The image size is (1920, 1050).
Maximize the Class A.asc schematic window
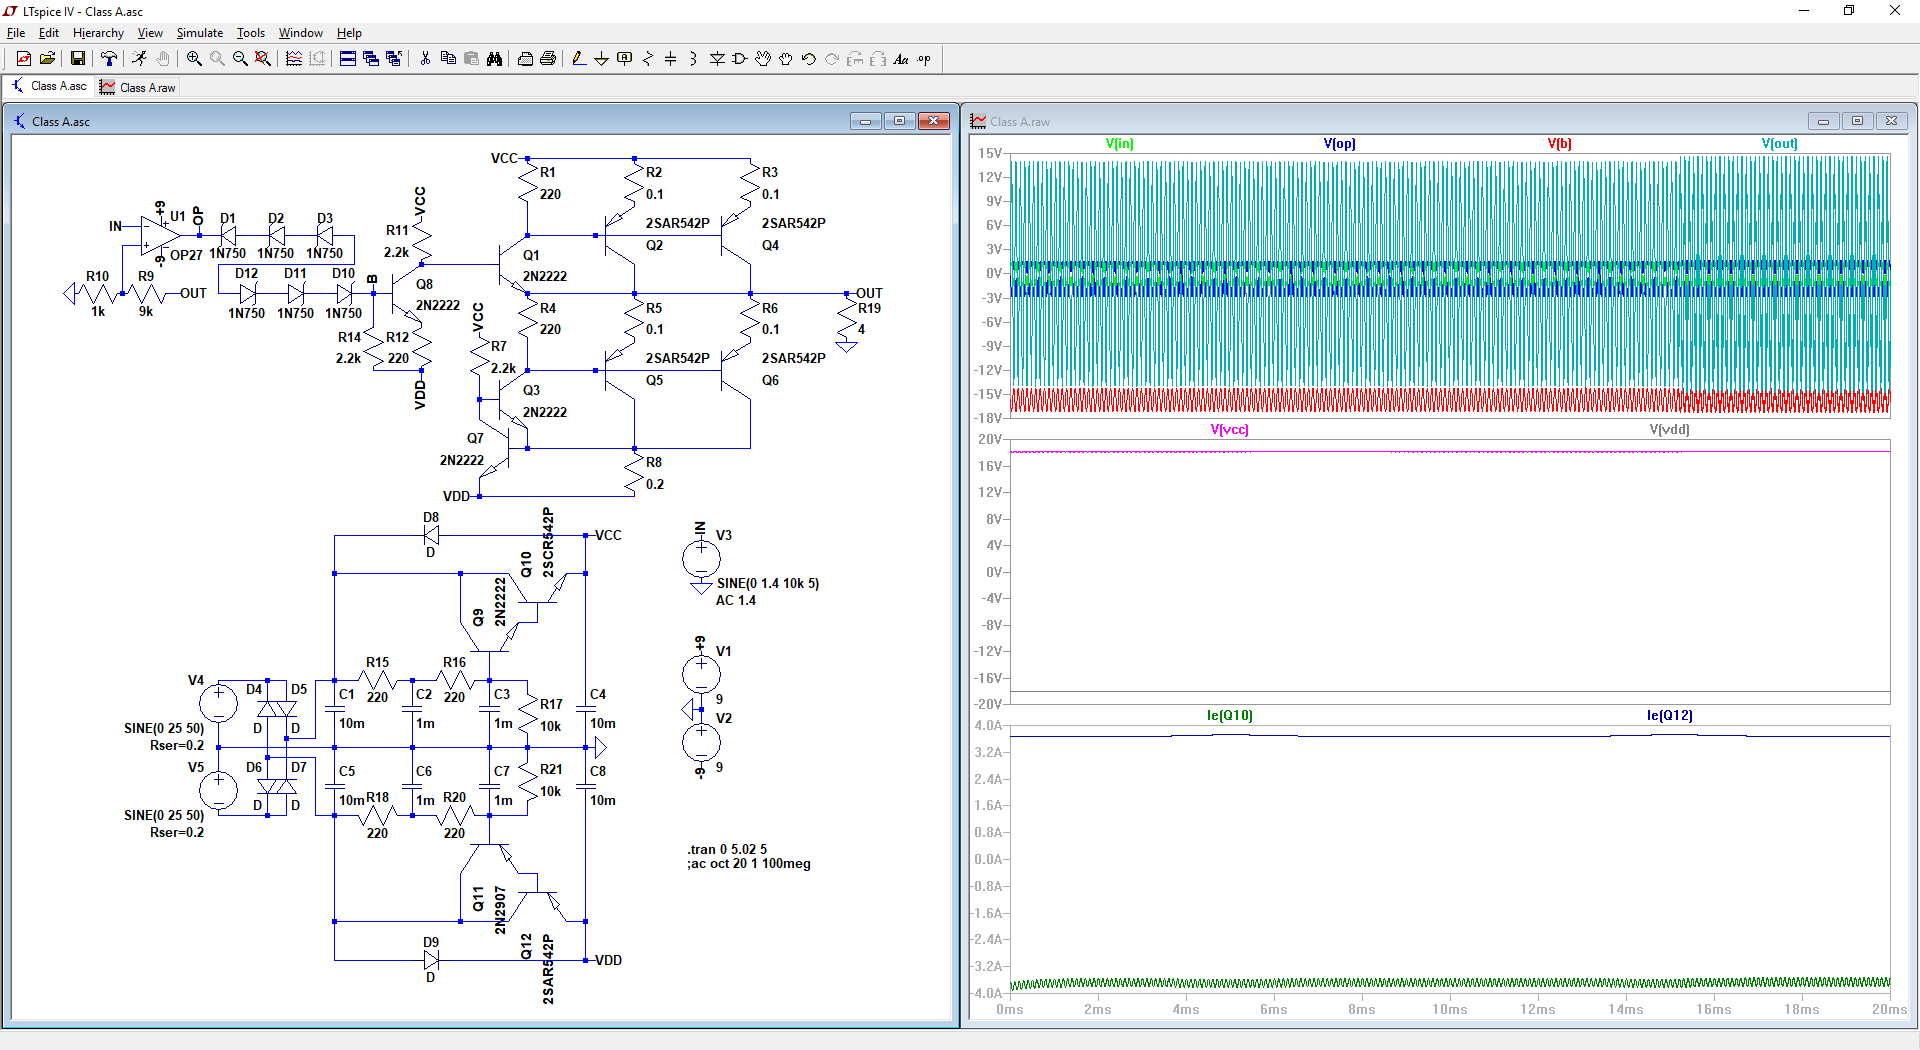tap(899, 121)
